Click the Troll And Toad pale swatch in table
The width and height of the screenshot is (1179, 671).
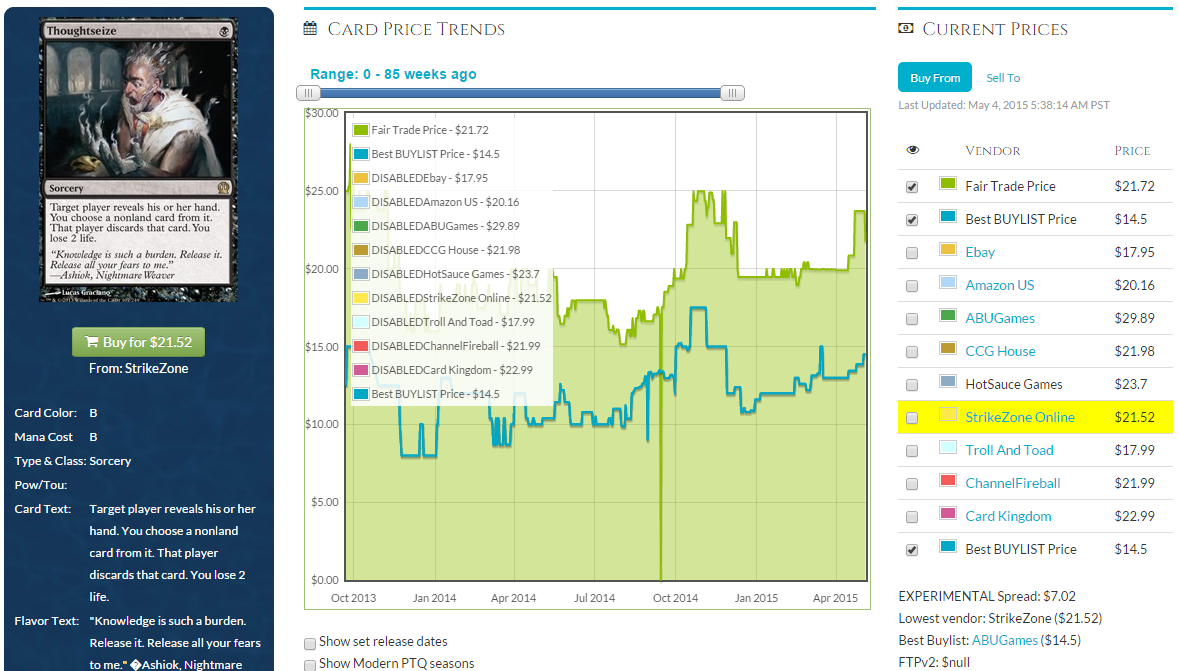(x=947, y=447)
